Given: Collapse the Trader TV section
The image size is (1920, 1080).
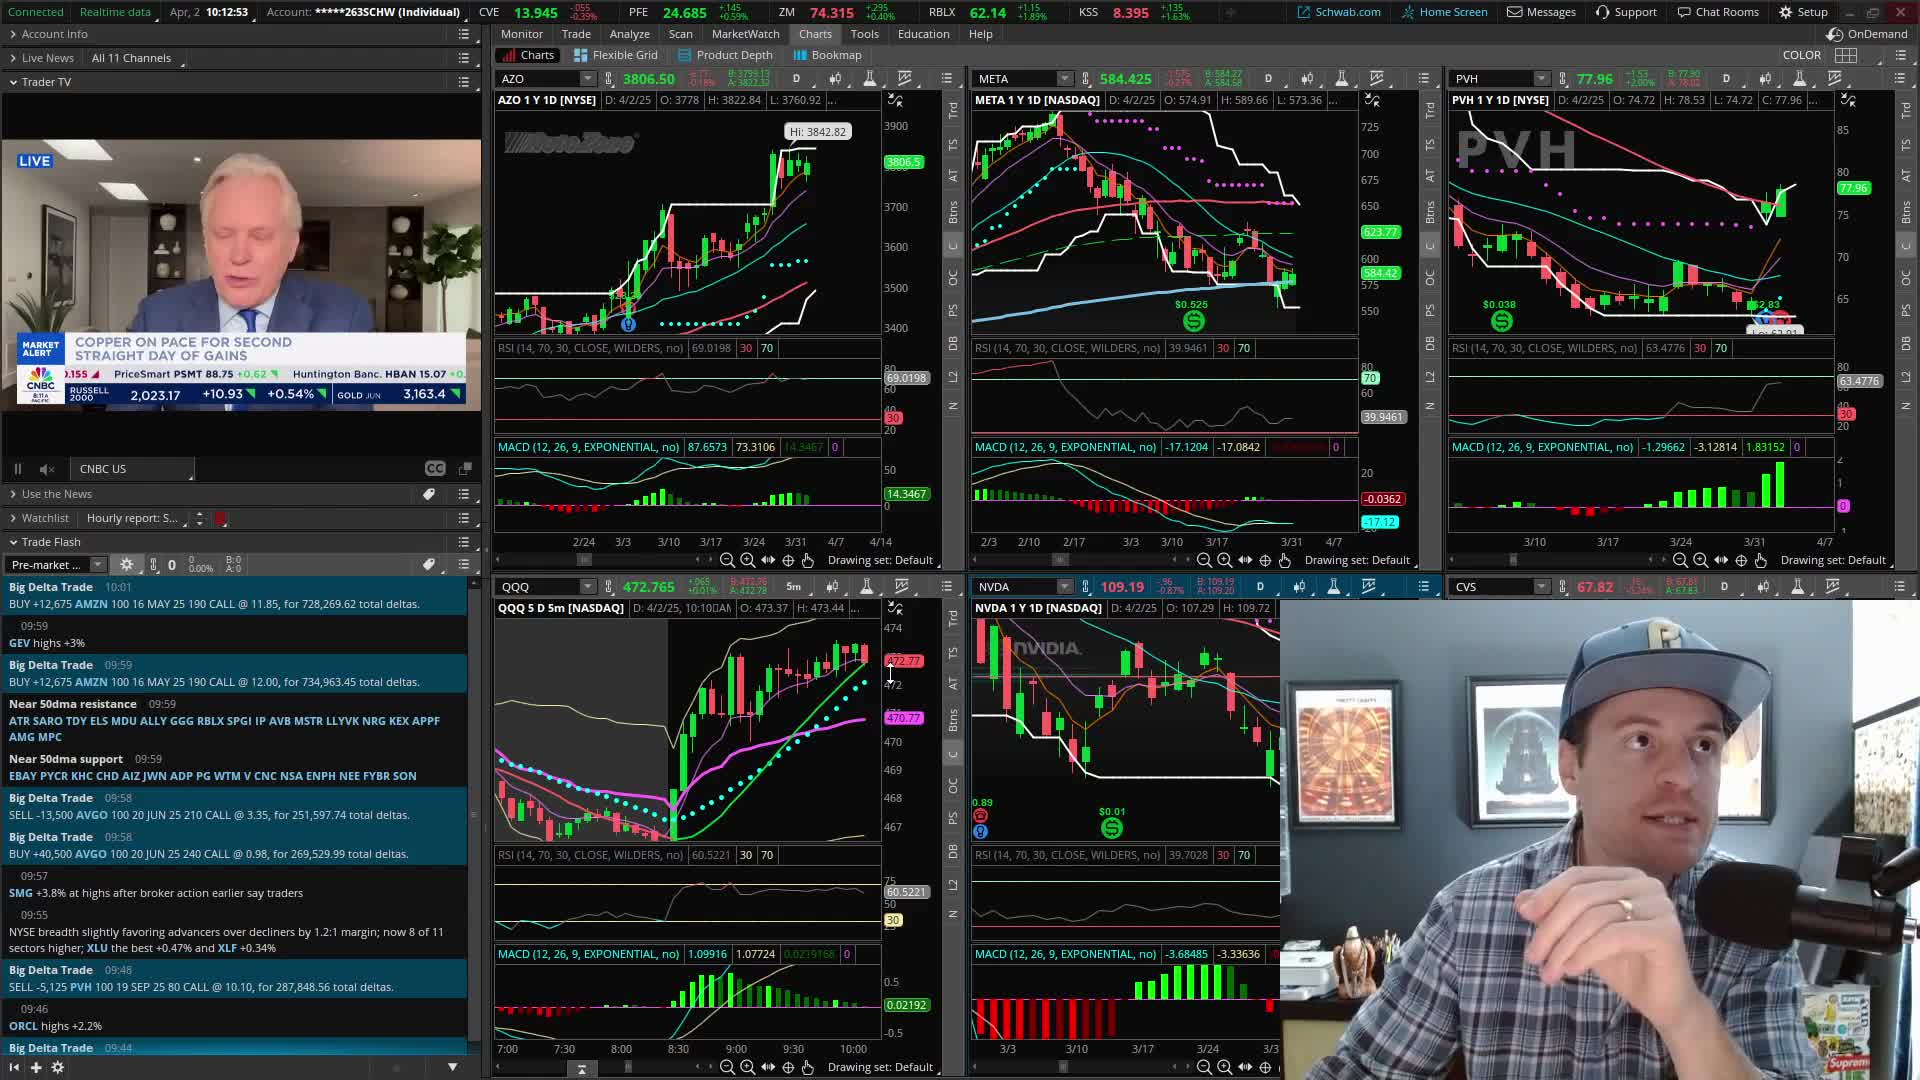Looking at the screenshot, I should [13, 82].
